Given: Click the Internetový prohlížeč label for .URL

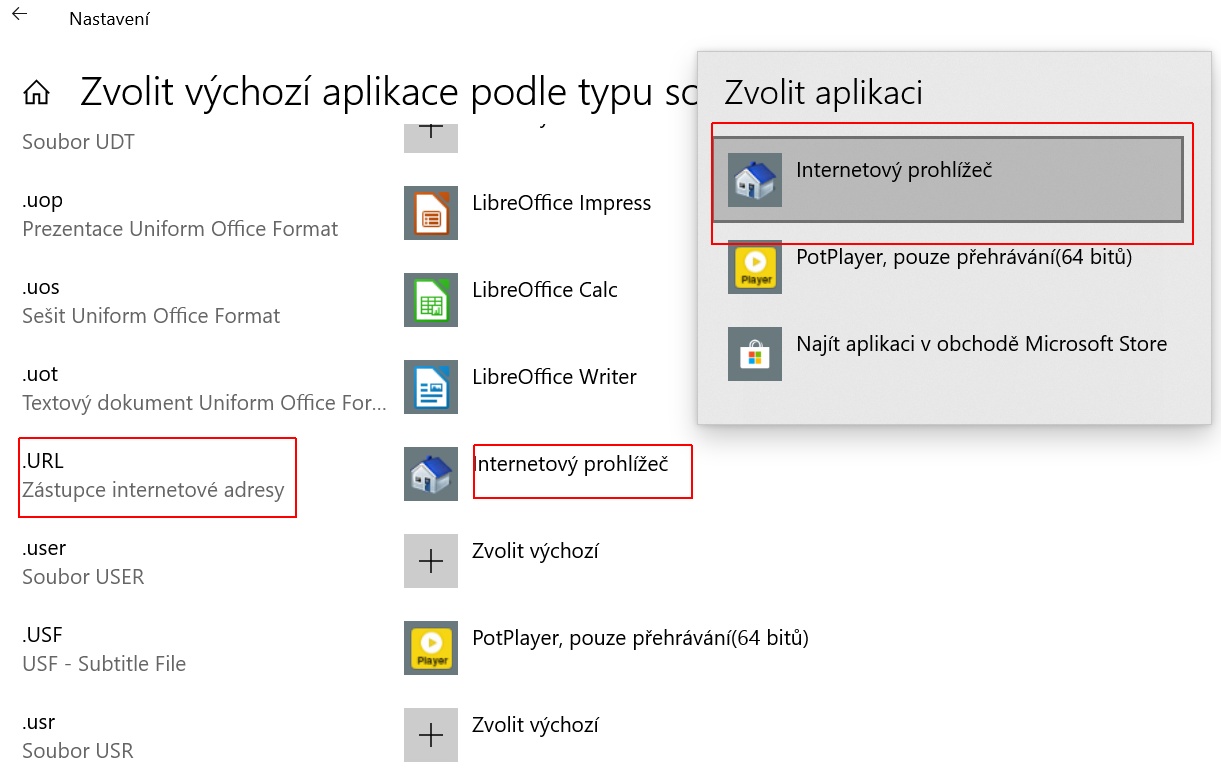Looking at the screenshot, I should click(570, 464).
